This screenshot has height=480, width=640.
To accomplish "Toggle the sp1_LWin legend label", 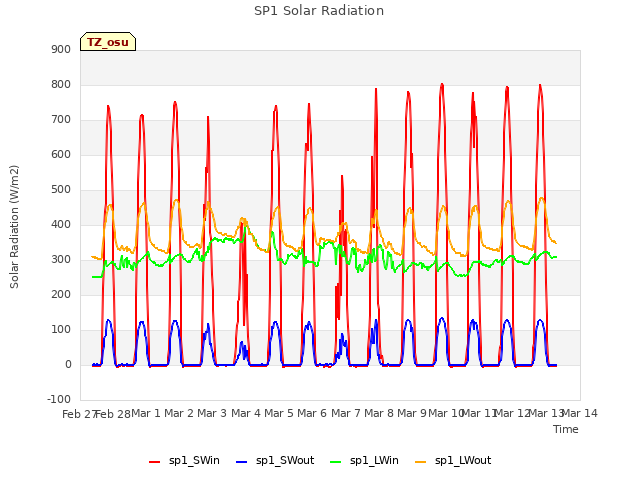I will point(374,461).
